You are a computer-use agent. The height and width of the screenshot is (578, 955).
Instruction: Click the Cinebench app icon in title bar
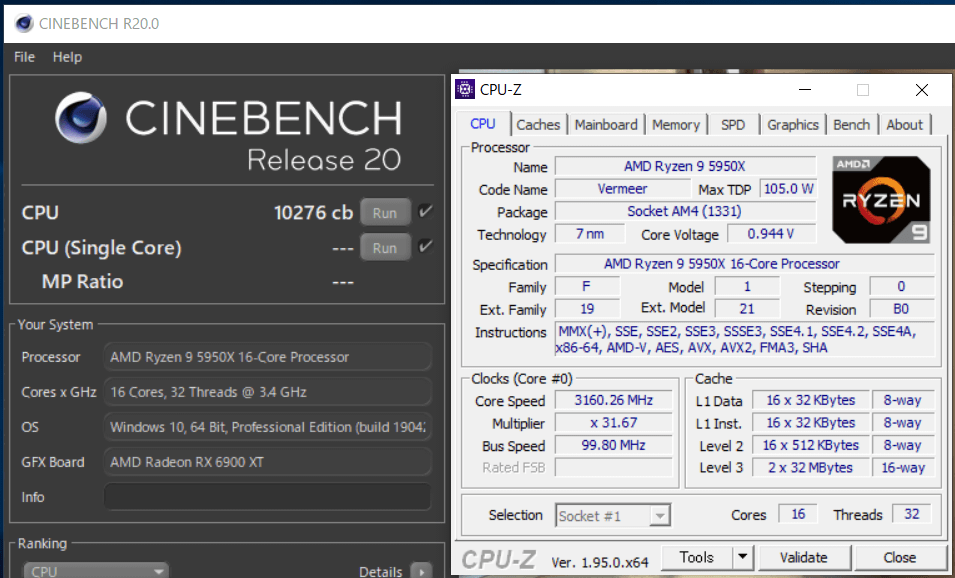click(x=24, y=23)
